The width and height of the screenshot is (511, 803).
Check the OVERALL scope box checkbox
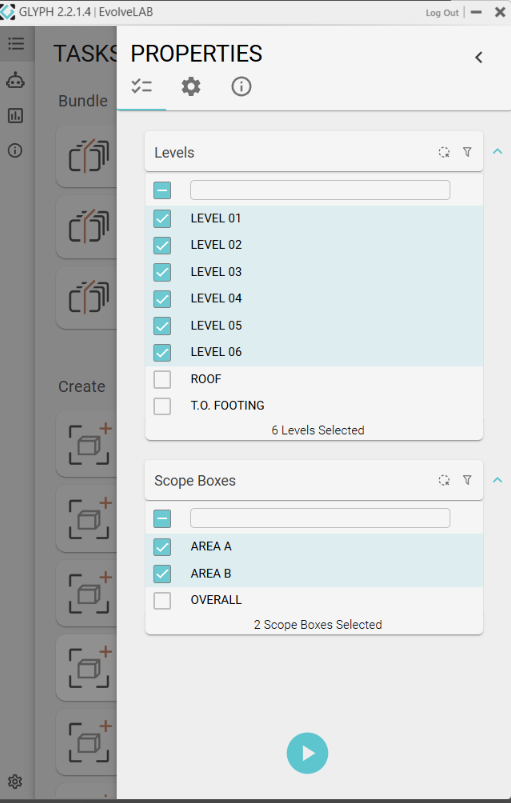(162, 600)
